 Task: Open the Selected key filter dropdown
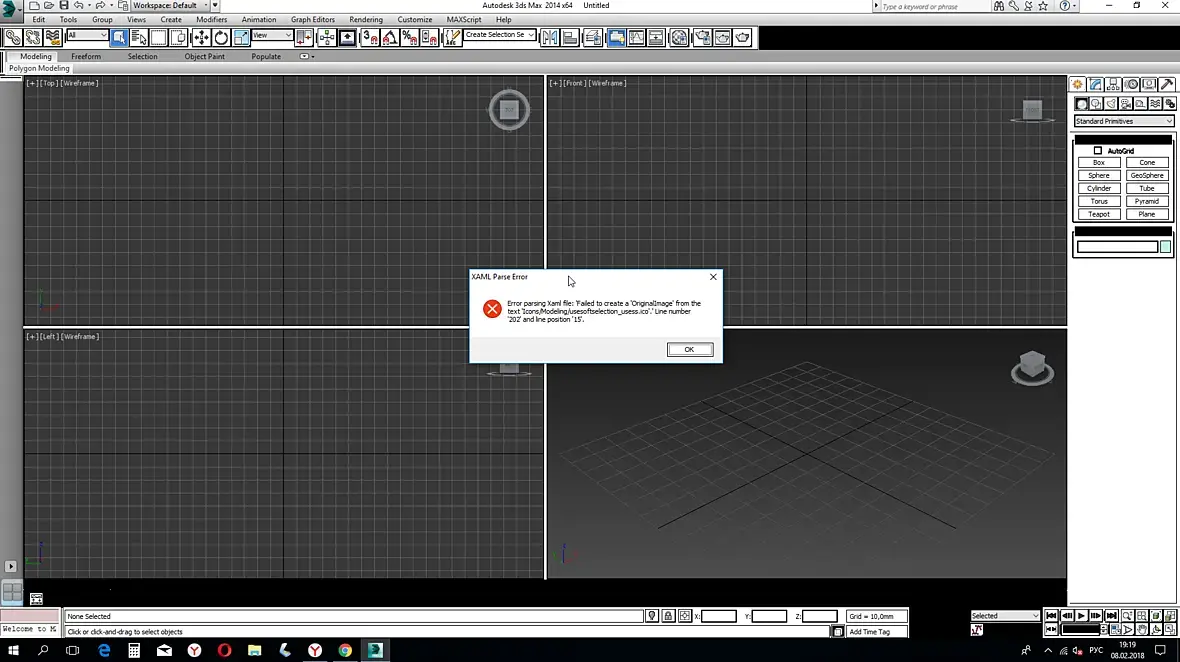[x=1005, y=615]
